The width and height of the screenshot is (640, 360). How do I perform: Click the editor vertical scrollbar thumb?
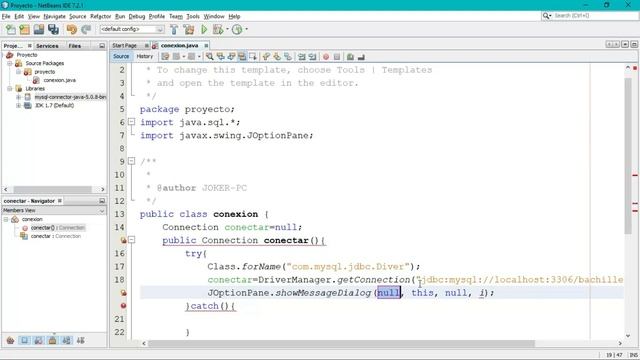(628, 156)
